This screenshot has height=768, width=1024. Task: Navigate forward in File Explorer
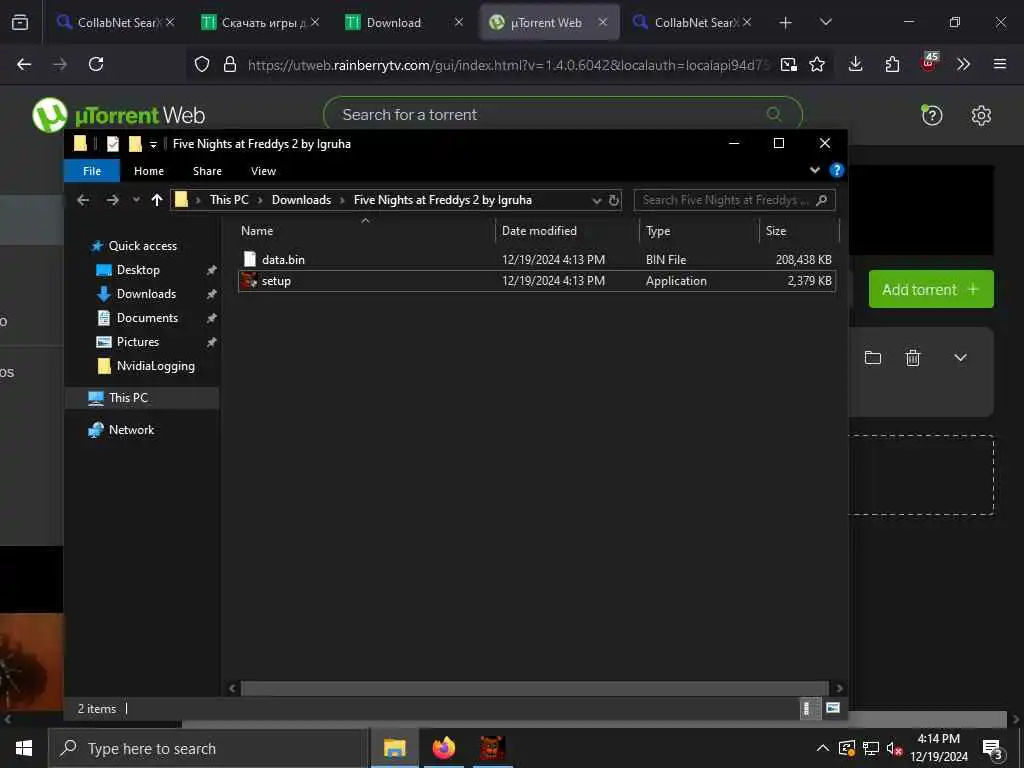point(112,200)
